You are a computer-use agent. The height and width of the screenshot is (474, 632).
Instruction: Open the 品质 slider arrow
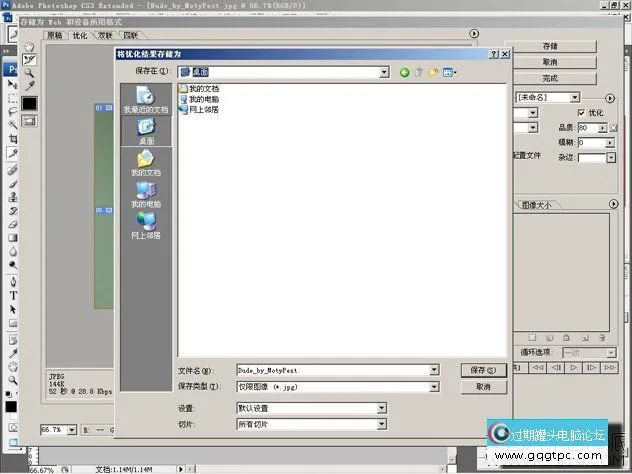click(602, 128)
